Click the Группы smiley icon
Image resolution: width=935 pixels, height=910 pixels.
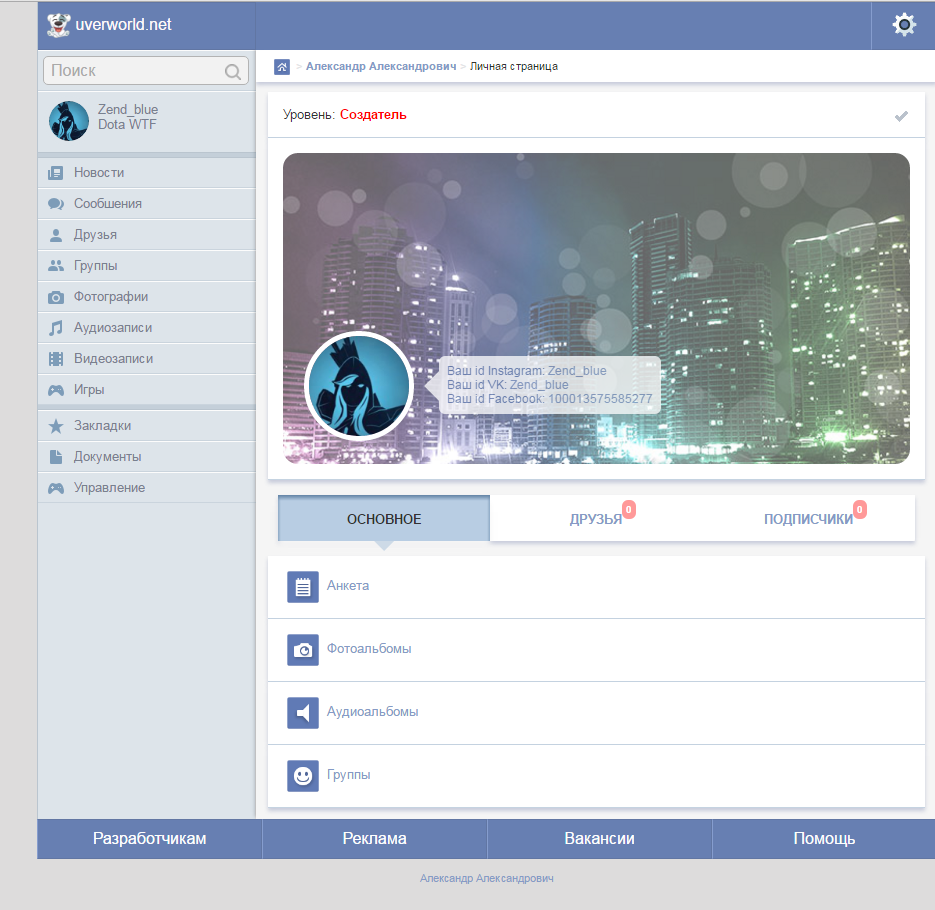click(x=303, y=776)
